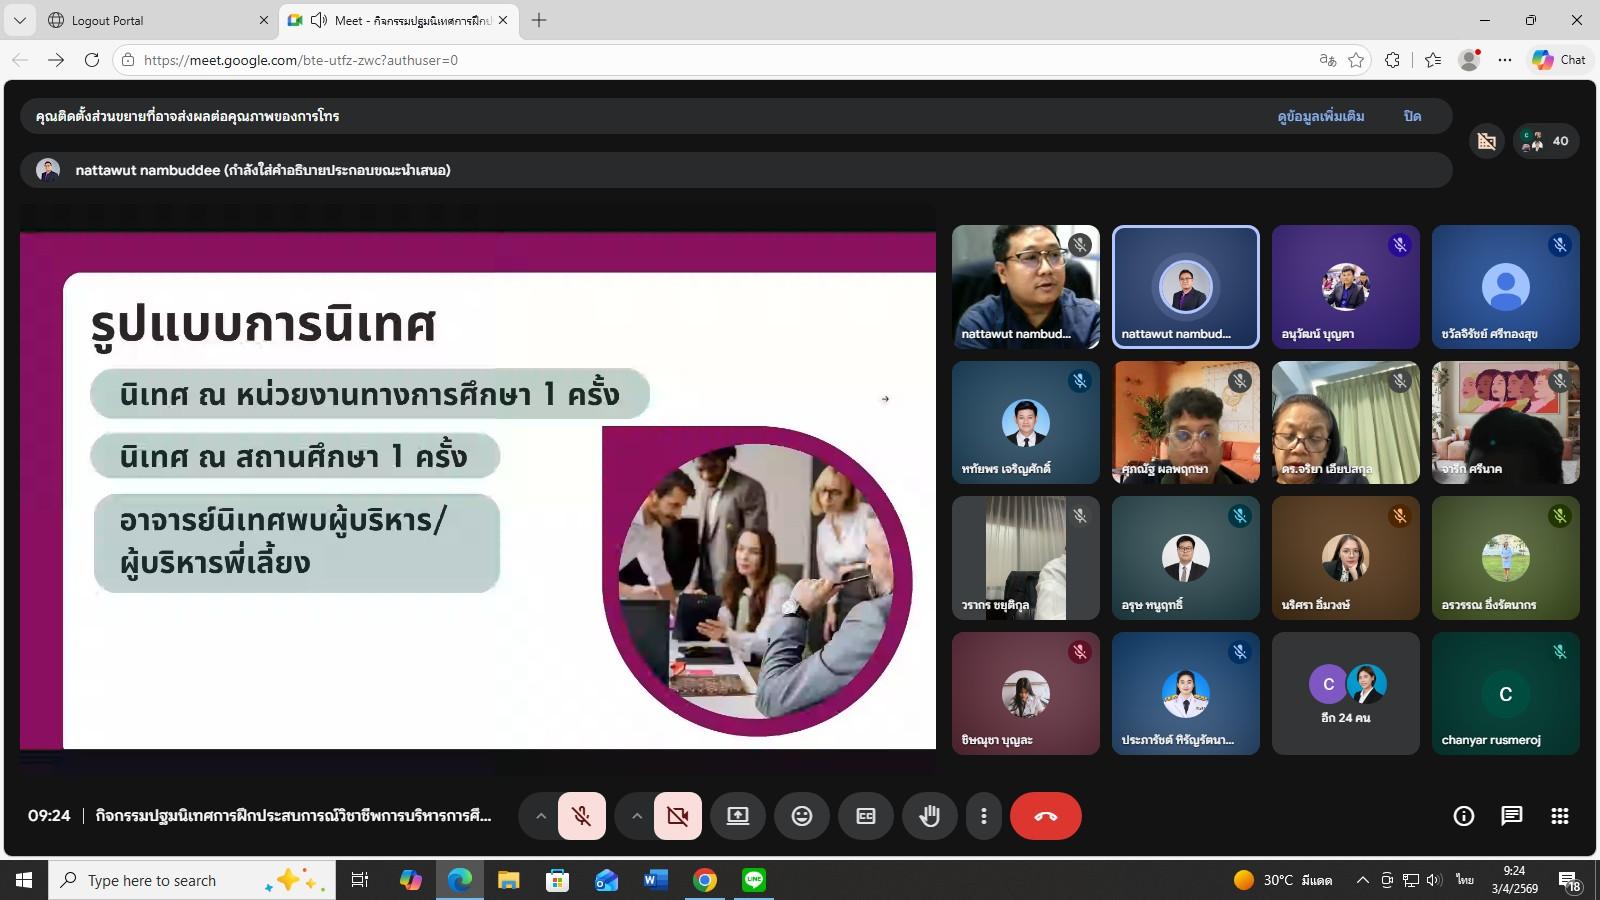Open the activities grid icon
Viewport: 1600px width, 900px height.
pos(1559,816)
